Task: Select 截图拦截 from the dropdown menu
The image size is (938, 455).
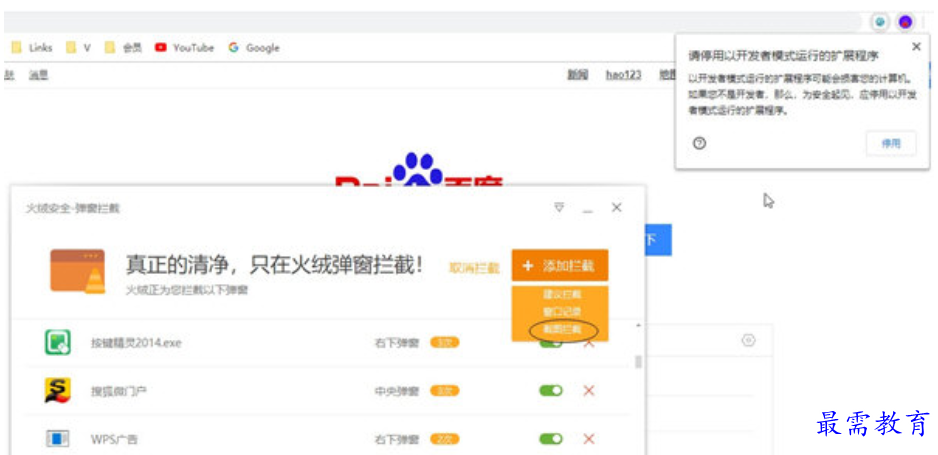Action: point(562,329)
